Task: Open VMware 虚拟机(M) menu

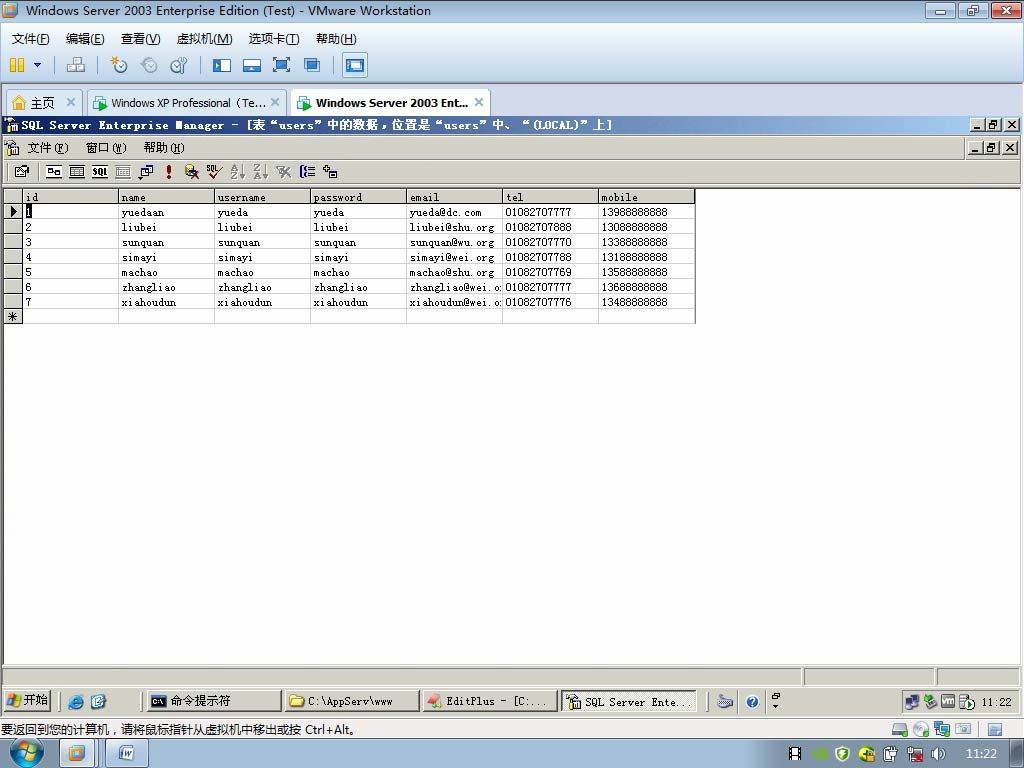Action: point(204,39)
